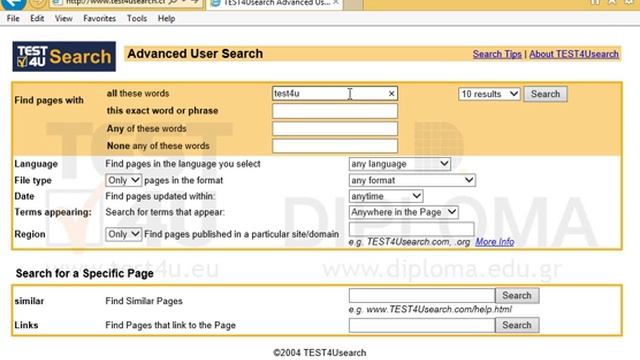Click the top Search button beside 10 results
This screenshot has height=360, width=640.
click(x=545, y=94)
